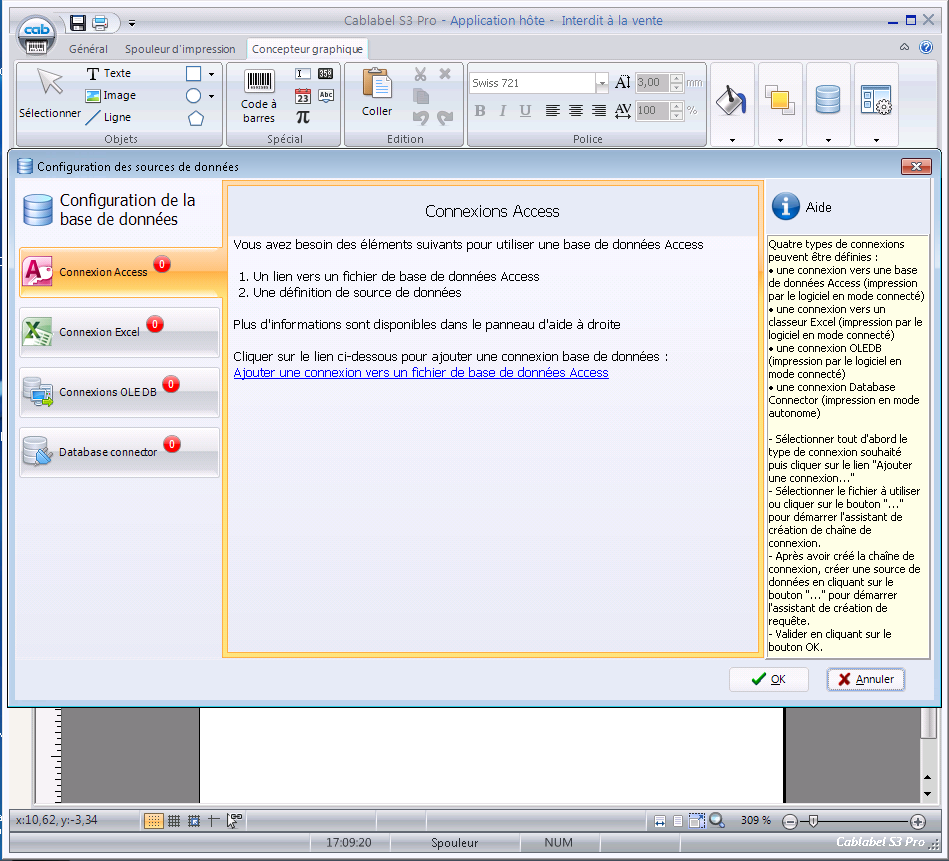949x861 pixels.
Task: Click the text field icon in Spécial
Action: (x=303, y=74)
